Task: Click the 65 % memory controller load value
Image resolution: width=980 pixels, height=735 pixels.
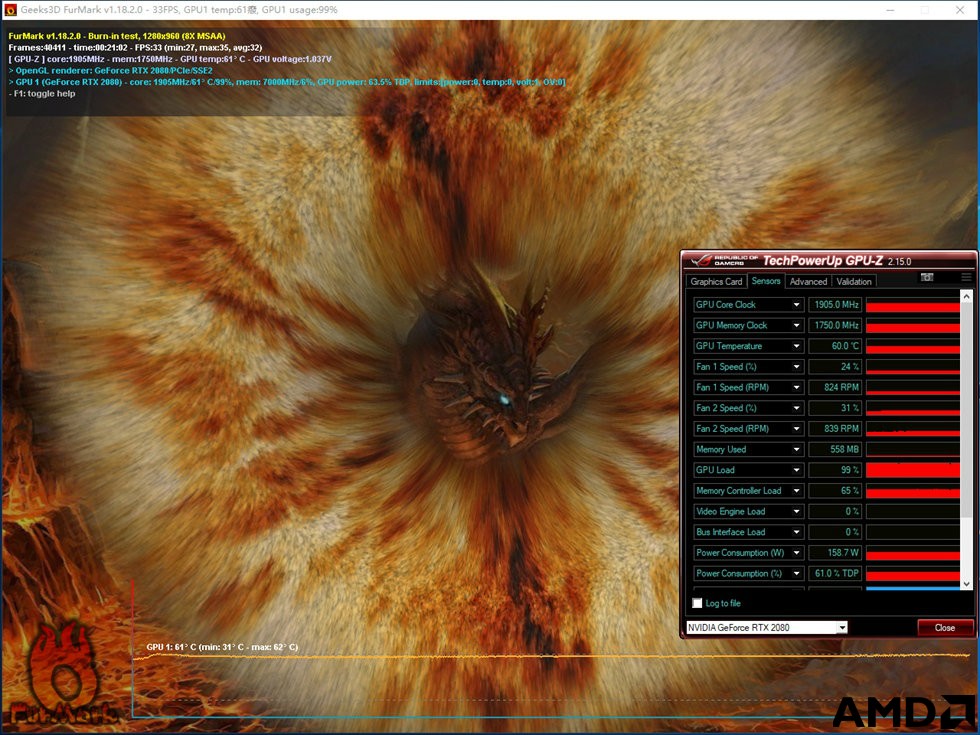Action: pos(836,491)
